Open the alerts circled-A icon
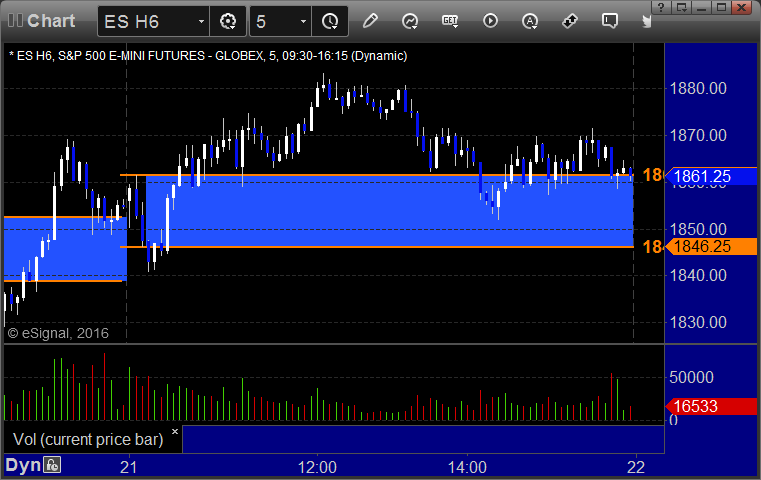The height and width of the screenshot is (480, 761). (529, 21)
